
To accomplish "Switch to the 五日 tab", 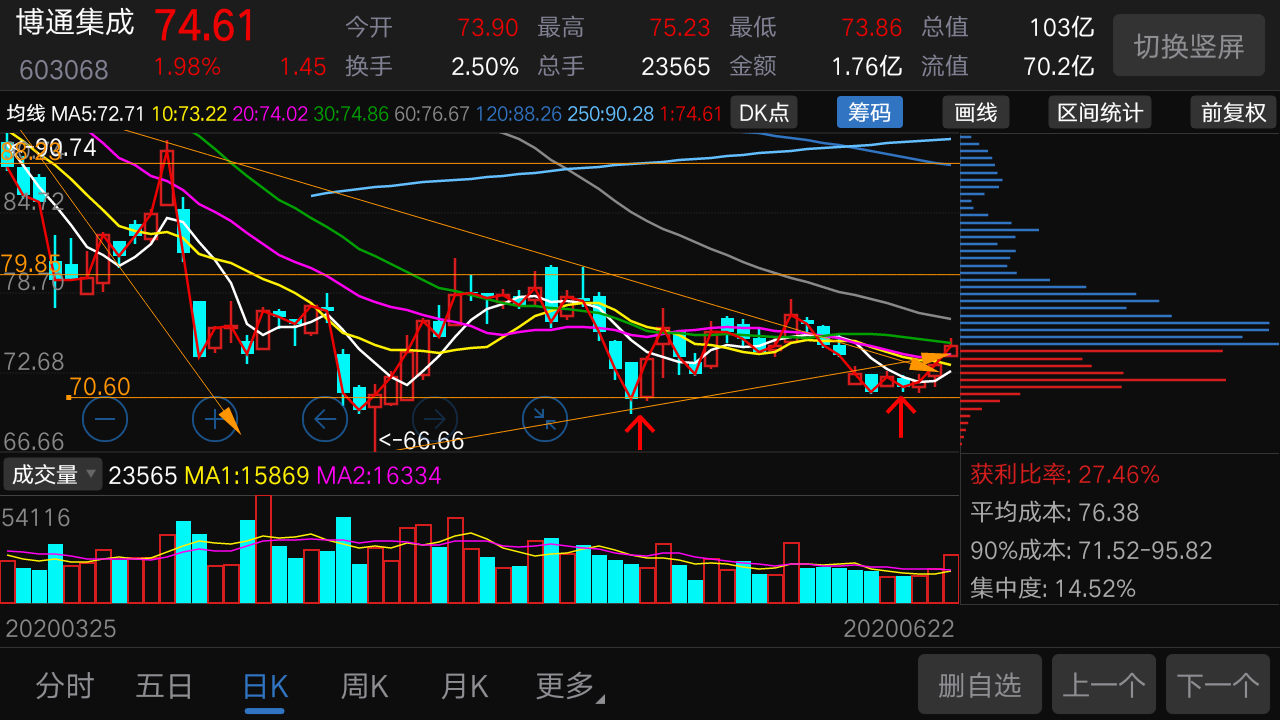I will 165,686.
